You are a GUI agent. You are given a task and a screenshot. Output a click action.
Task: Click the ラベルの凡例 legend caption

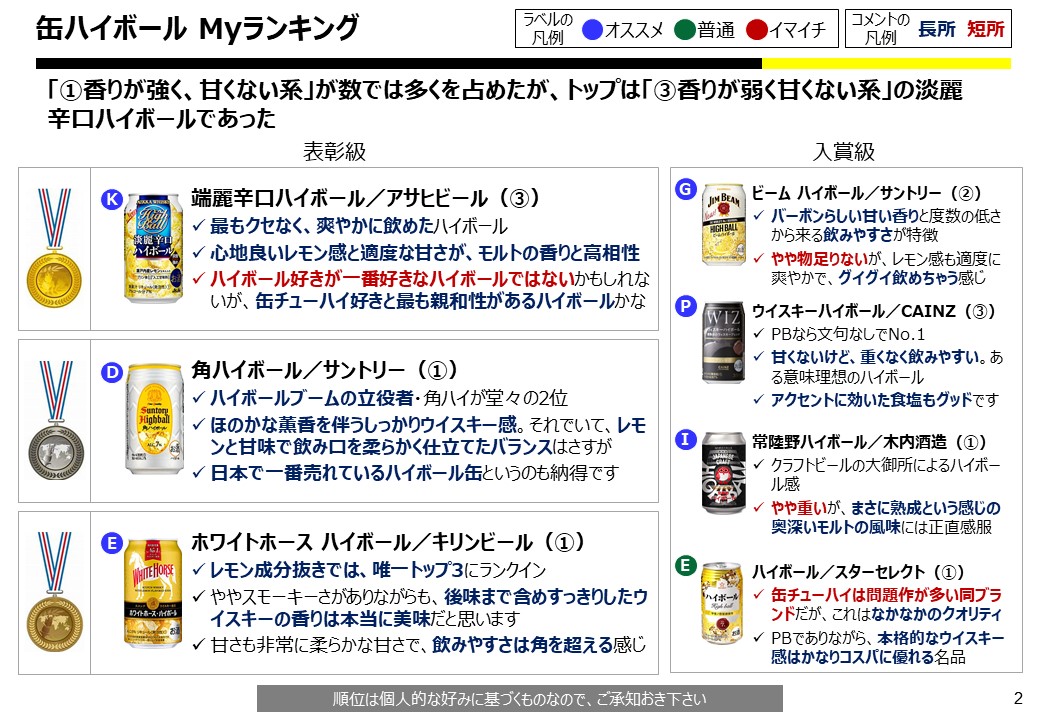pyautogui.click(x=548, y=29)
